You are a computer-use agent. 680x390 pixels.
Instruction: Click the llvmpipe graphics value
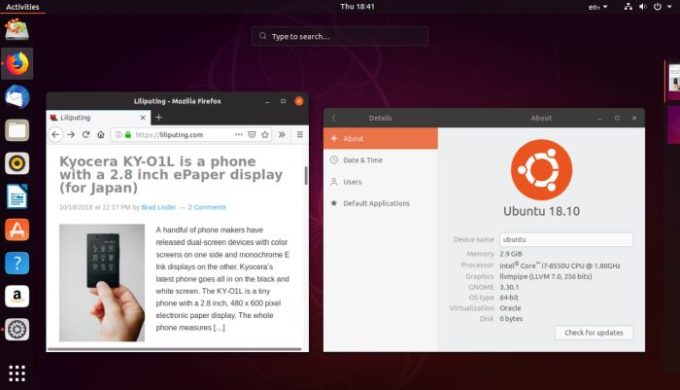point(546,276)
